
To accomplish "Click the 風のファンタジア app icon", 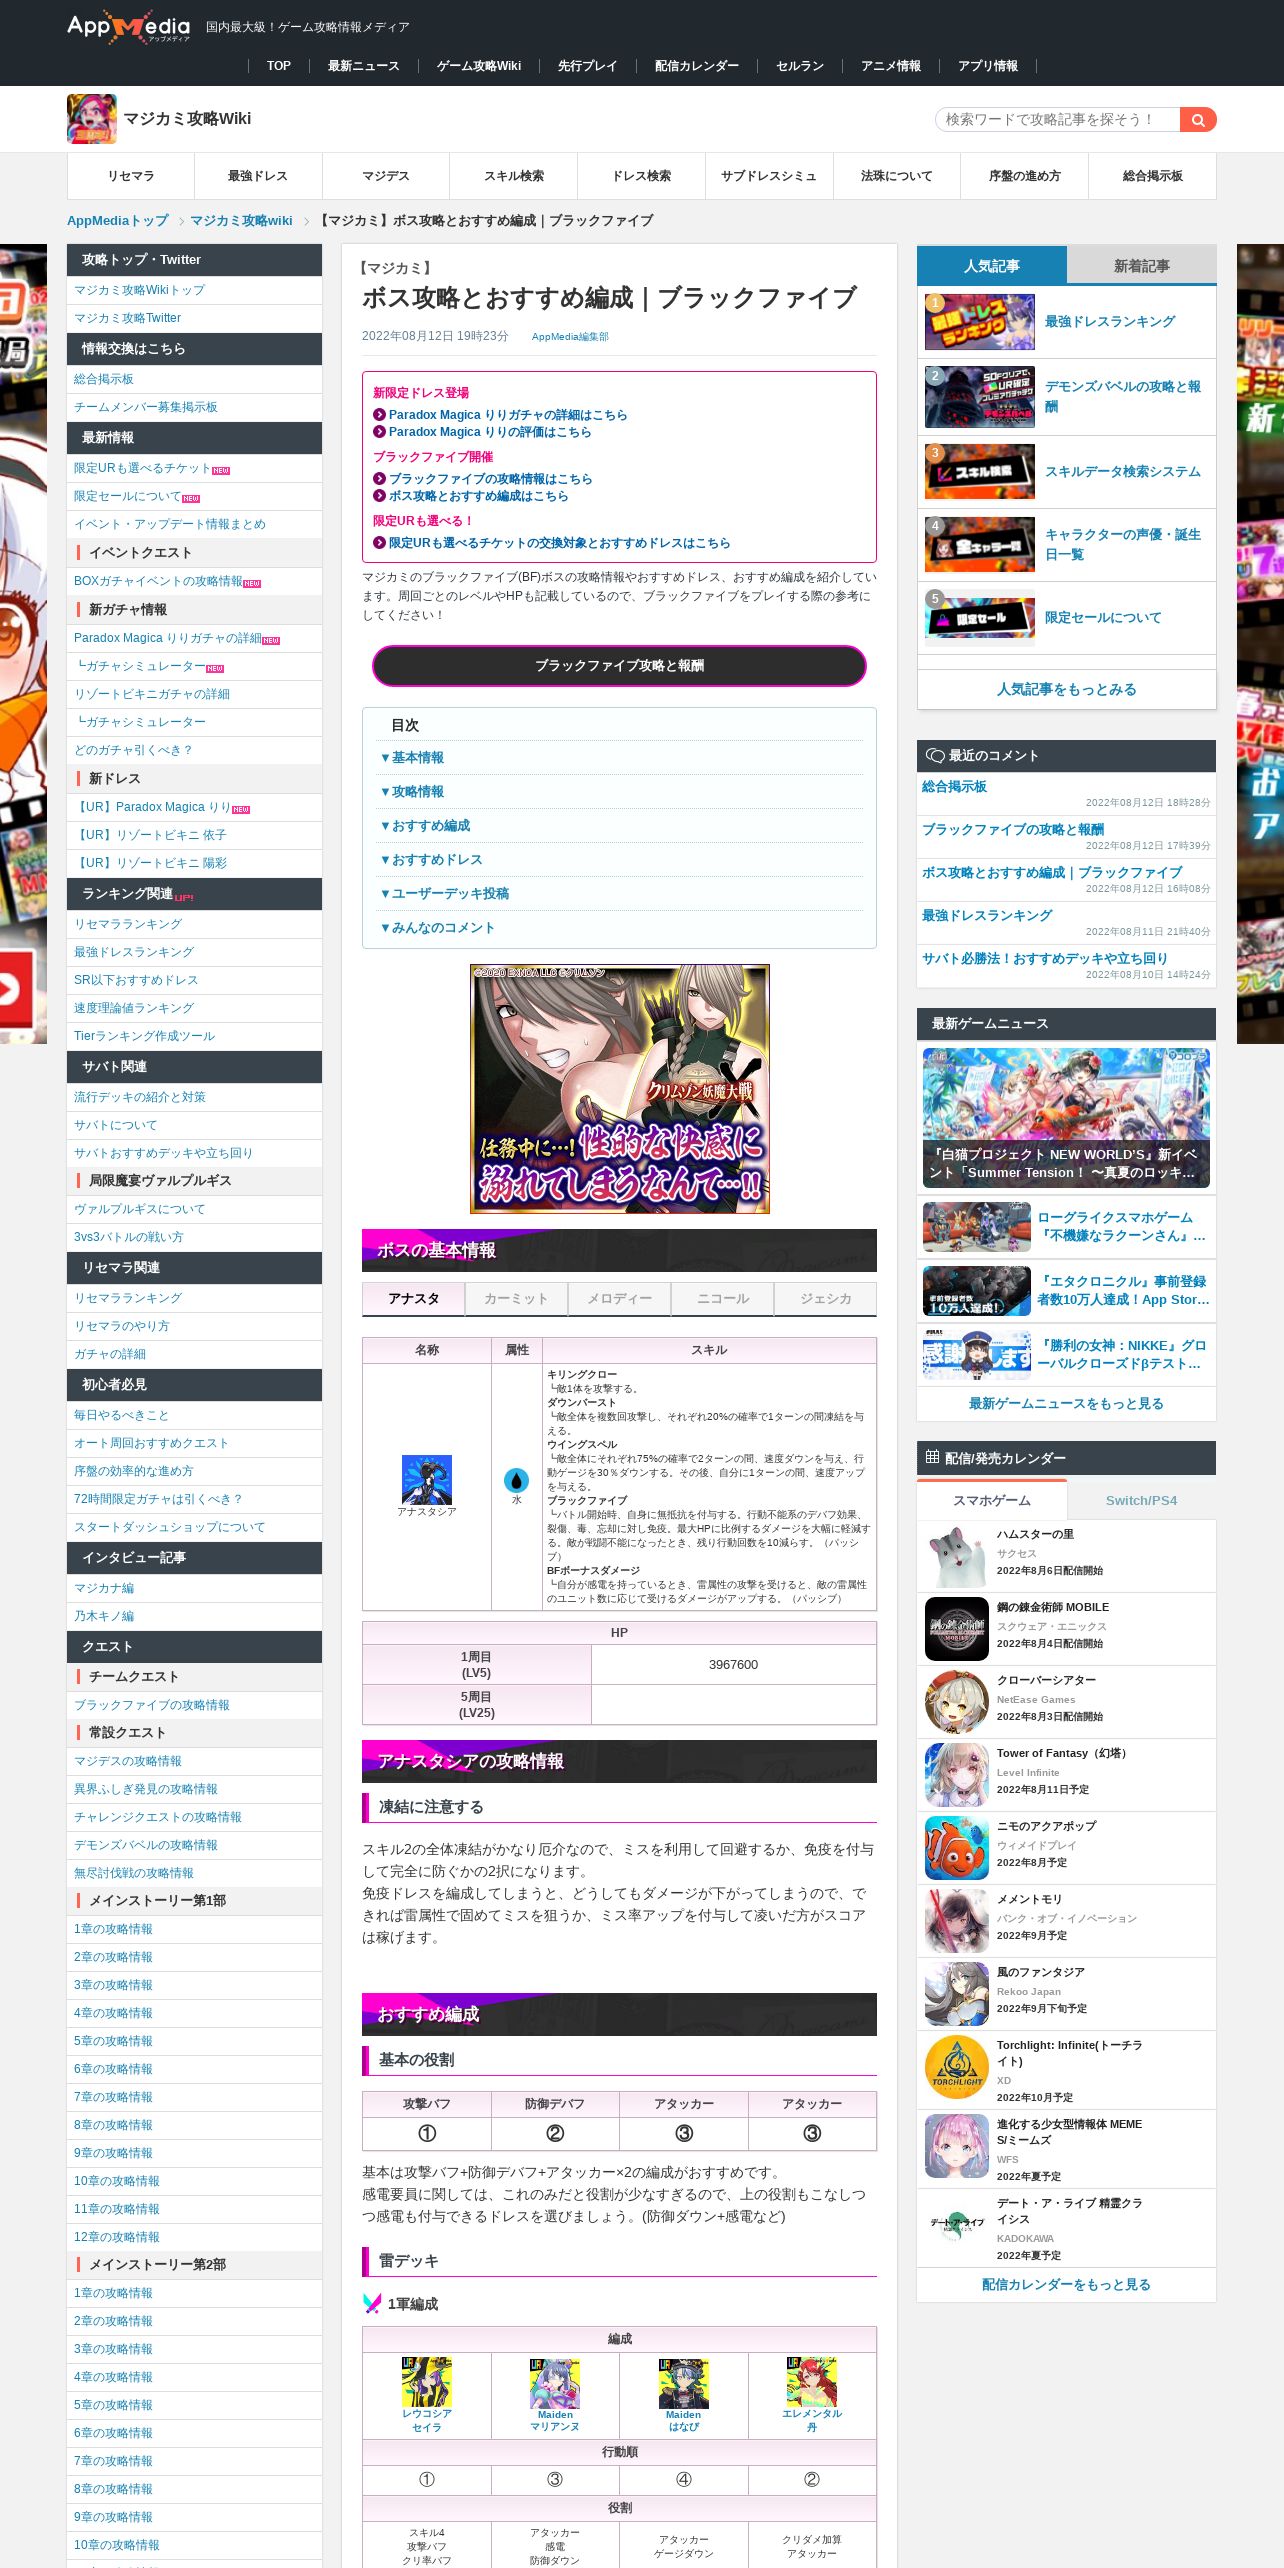I will click(x=957, y=1994).
